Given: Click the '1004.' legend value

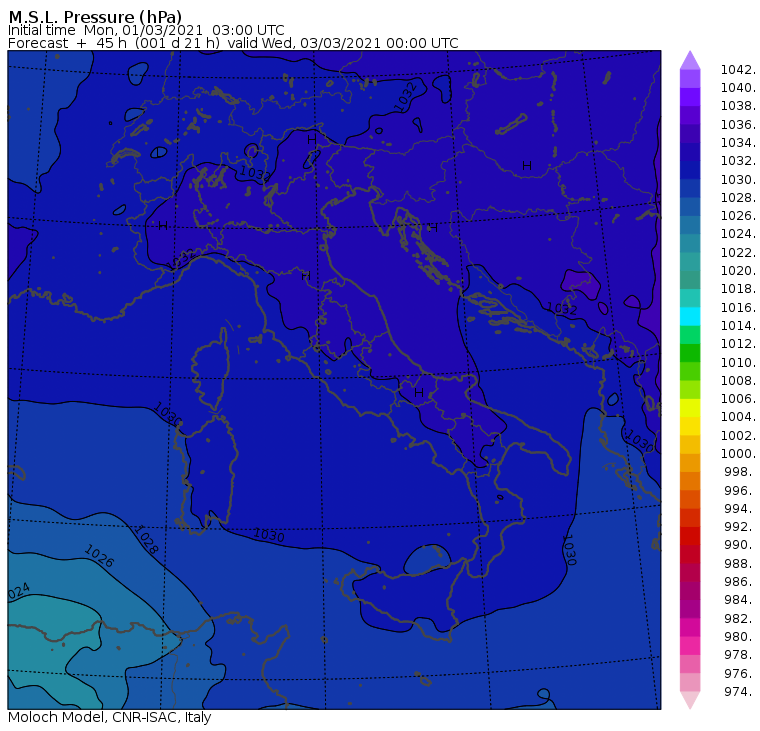Looking at the screenshot, I should 738,416.
